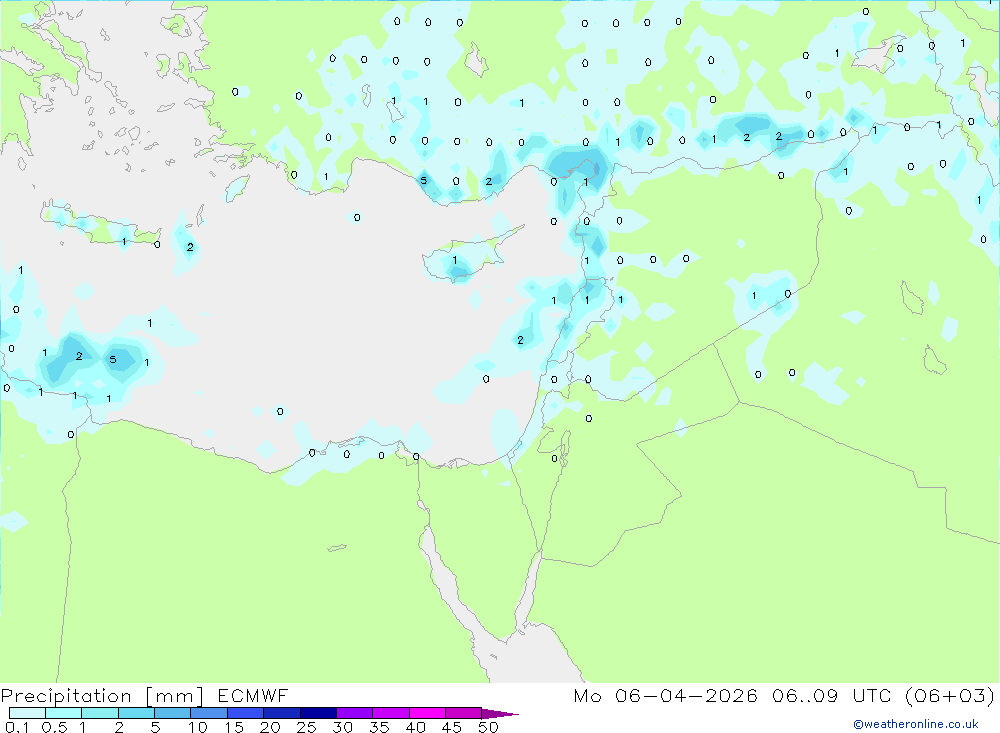Click the 0.1–0.5 mm legend color swatch
The height and width of the screenshot is (733, 1000).
point(27,713)
